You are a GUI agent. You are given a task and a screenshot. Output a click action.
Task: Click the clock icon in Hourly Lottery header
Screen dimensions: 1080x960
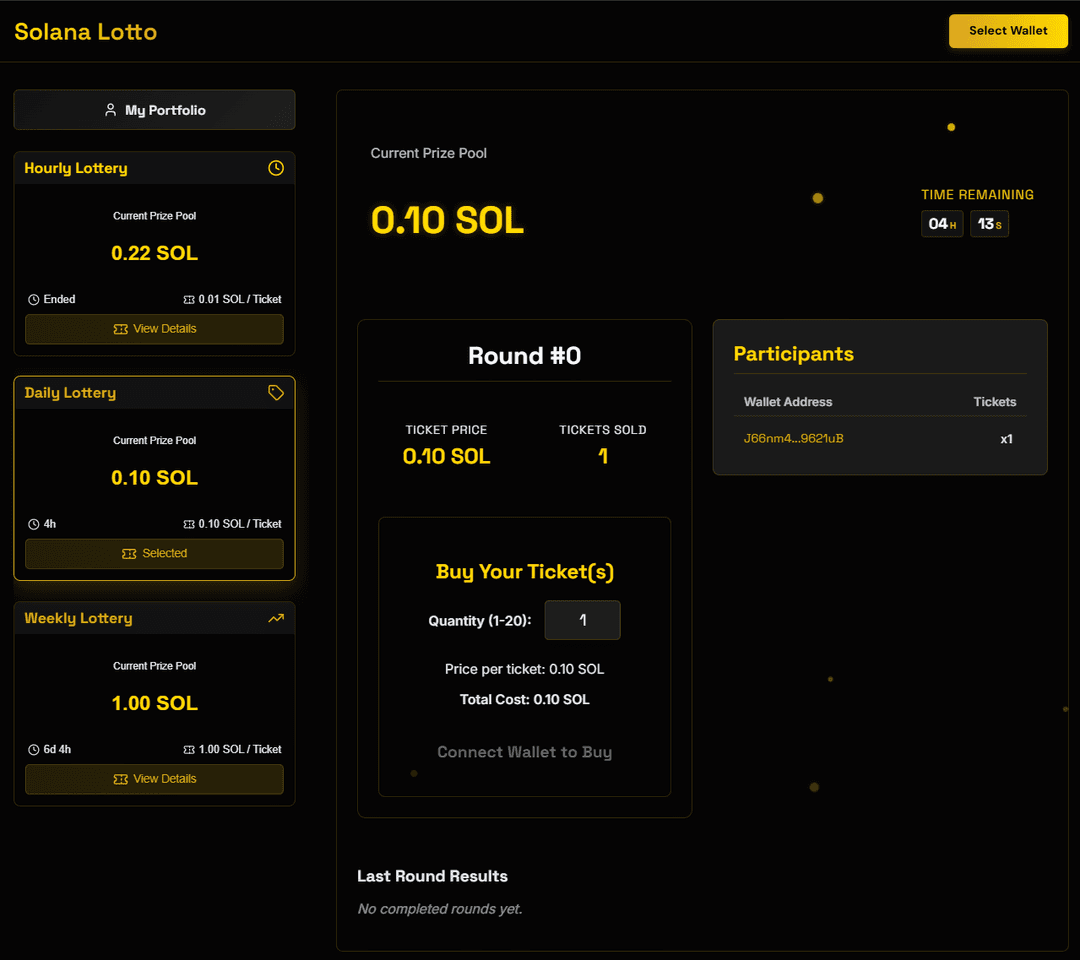(276, 168)
